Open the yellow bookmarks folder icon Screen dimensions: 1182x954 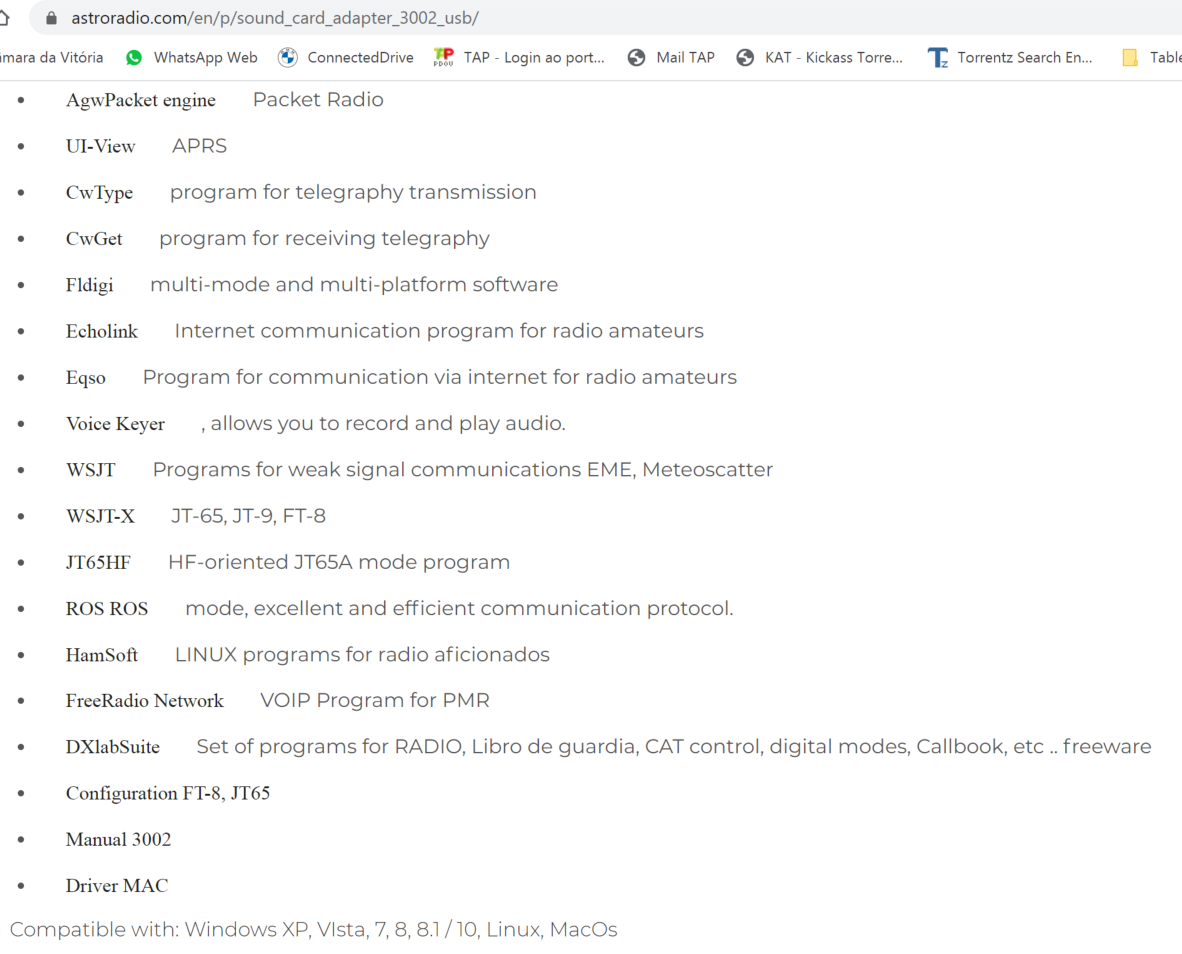[x=1129, y=58]
